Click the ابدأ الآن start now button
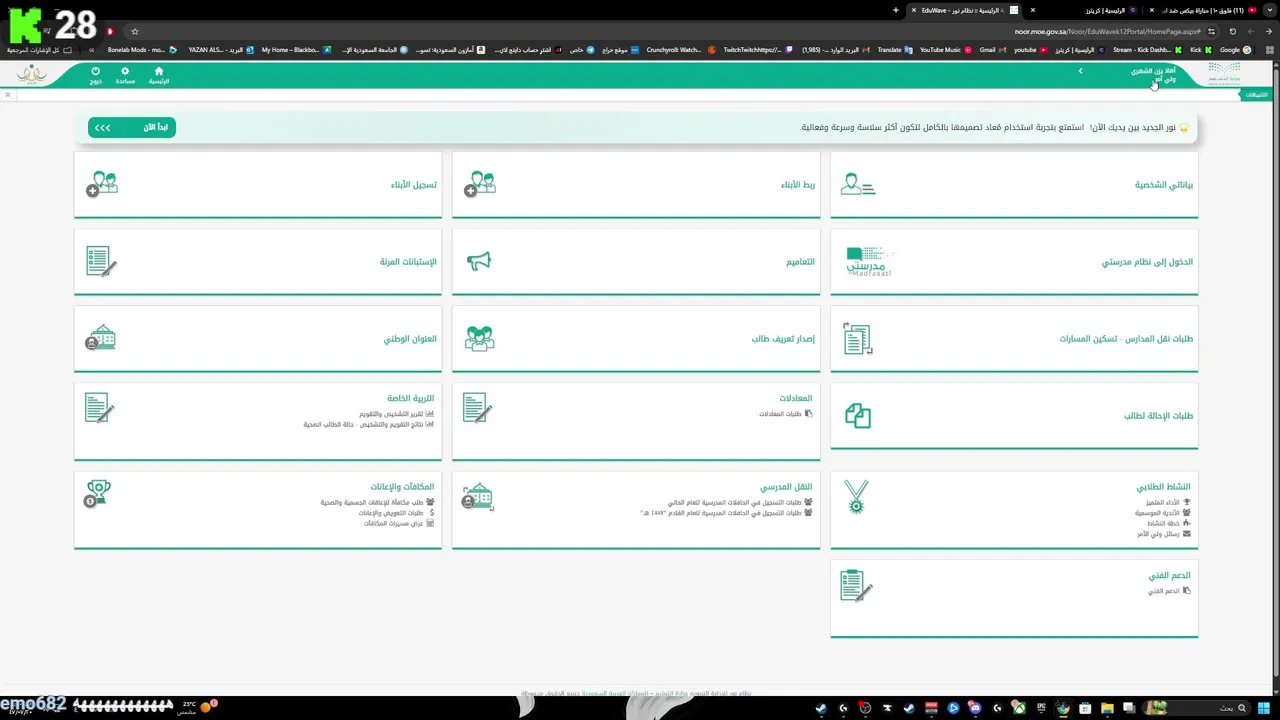 [132, 128]
